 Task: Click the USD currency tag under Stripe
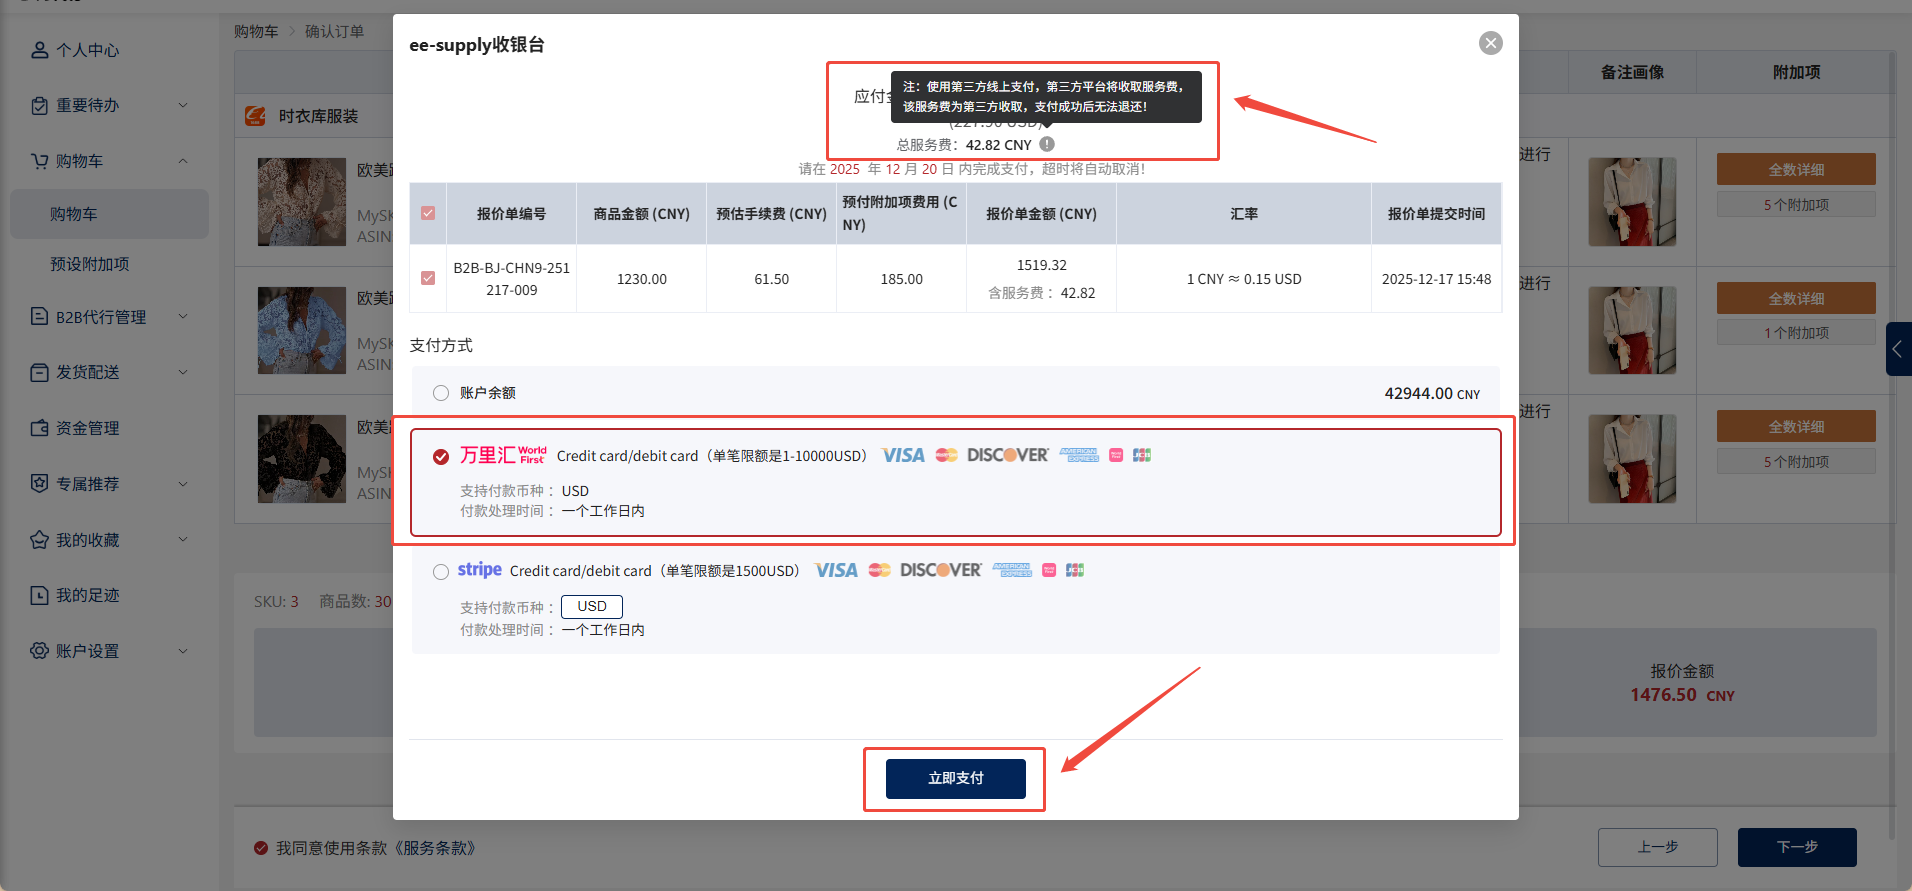pos(592,607)
